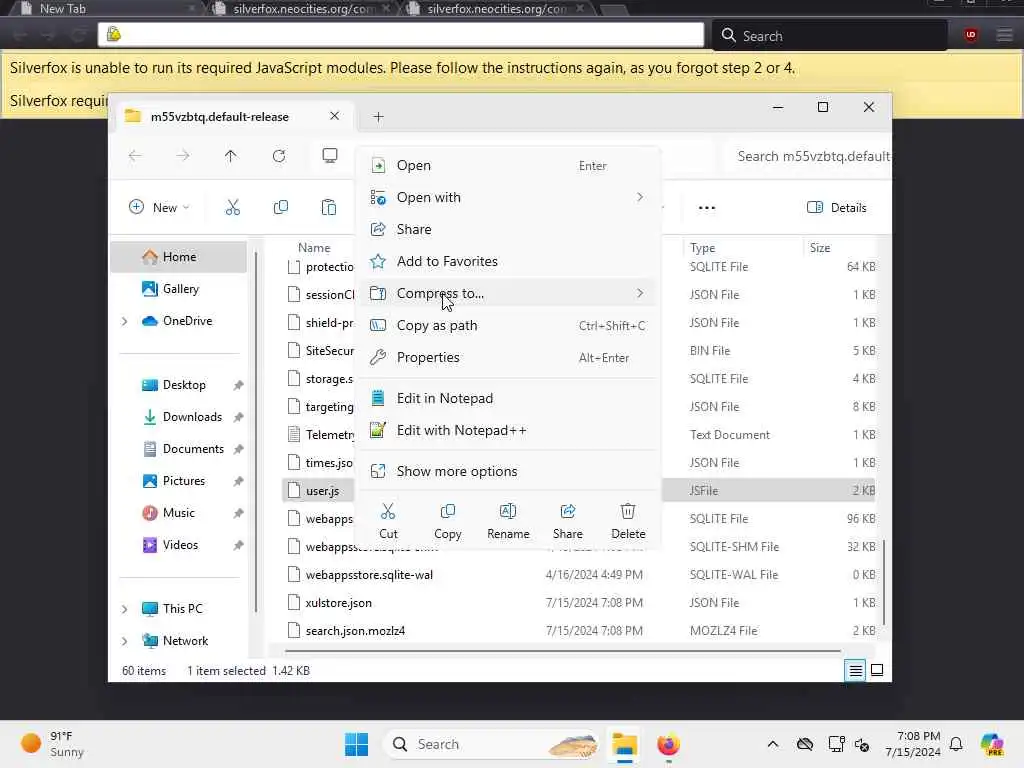1024x768 pixels.
Task: Sort by the Type column header
Action: (743, 248)
